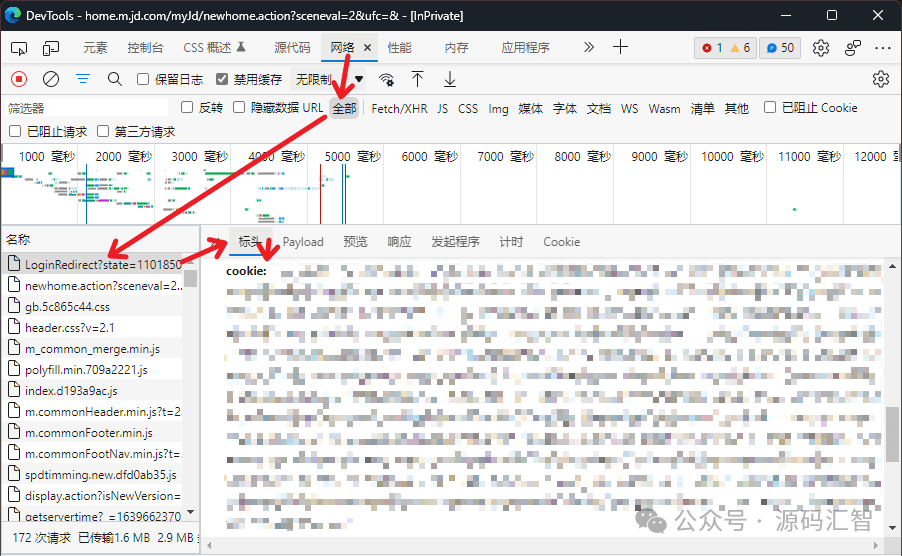Image resolution: width=902 pixels, height=556 pixels.
Task: Click the red record network log button
Action: tap(19, 79)
